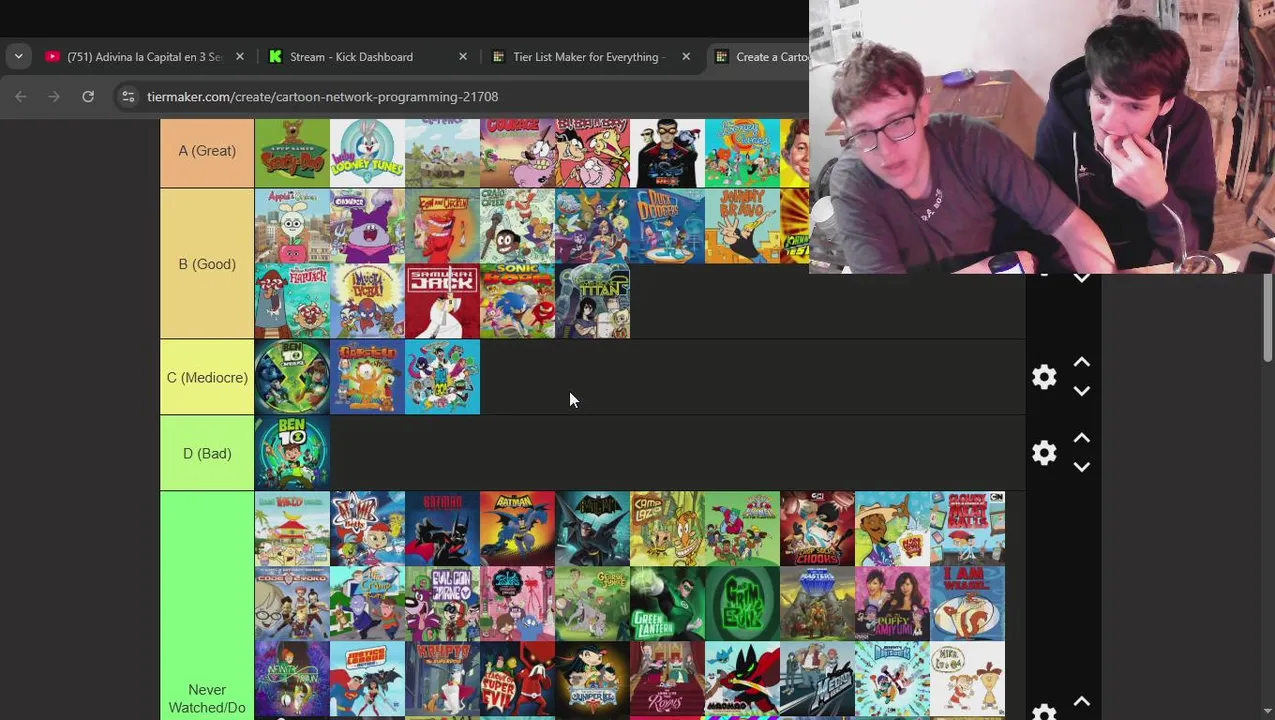Open site information icon beside the URL
The image size is (1275, 720).
pyautogui.click(x=128, y=97)
